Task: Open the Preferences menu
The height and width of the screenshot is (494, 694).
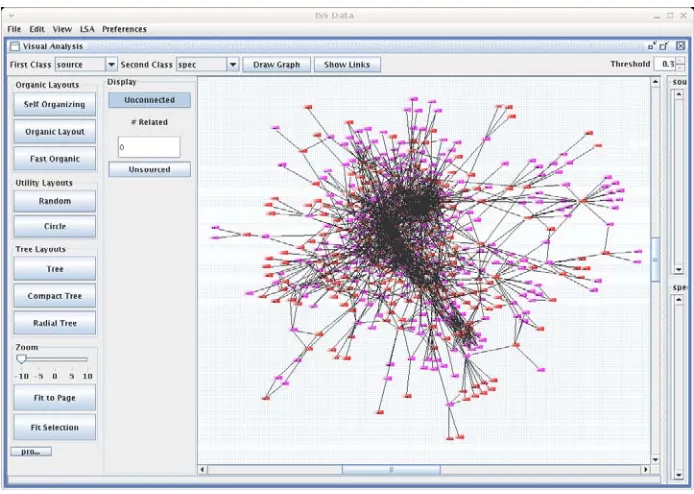Action: (124, 29)
